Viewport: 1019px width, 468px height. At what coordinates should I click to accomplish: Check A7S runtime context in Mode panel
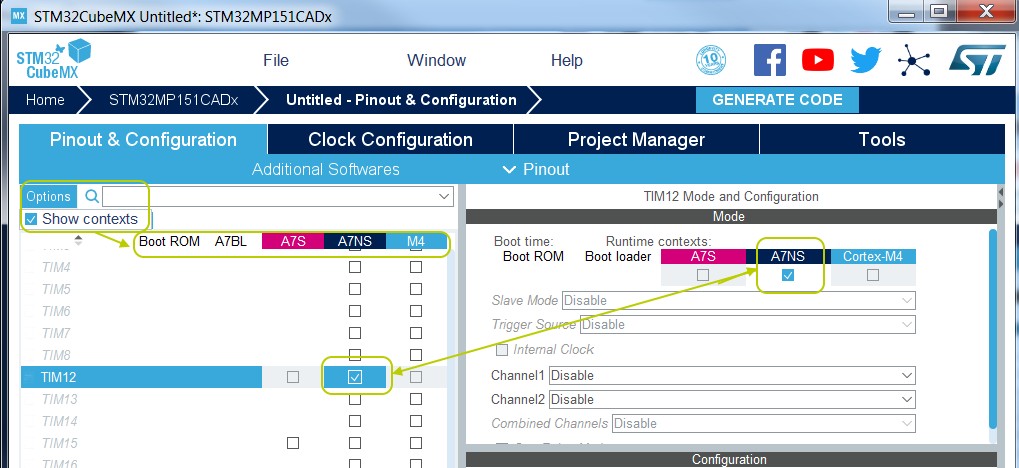(703, 275)
